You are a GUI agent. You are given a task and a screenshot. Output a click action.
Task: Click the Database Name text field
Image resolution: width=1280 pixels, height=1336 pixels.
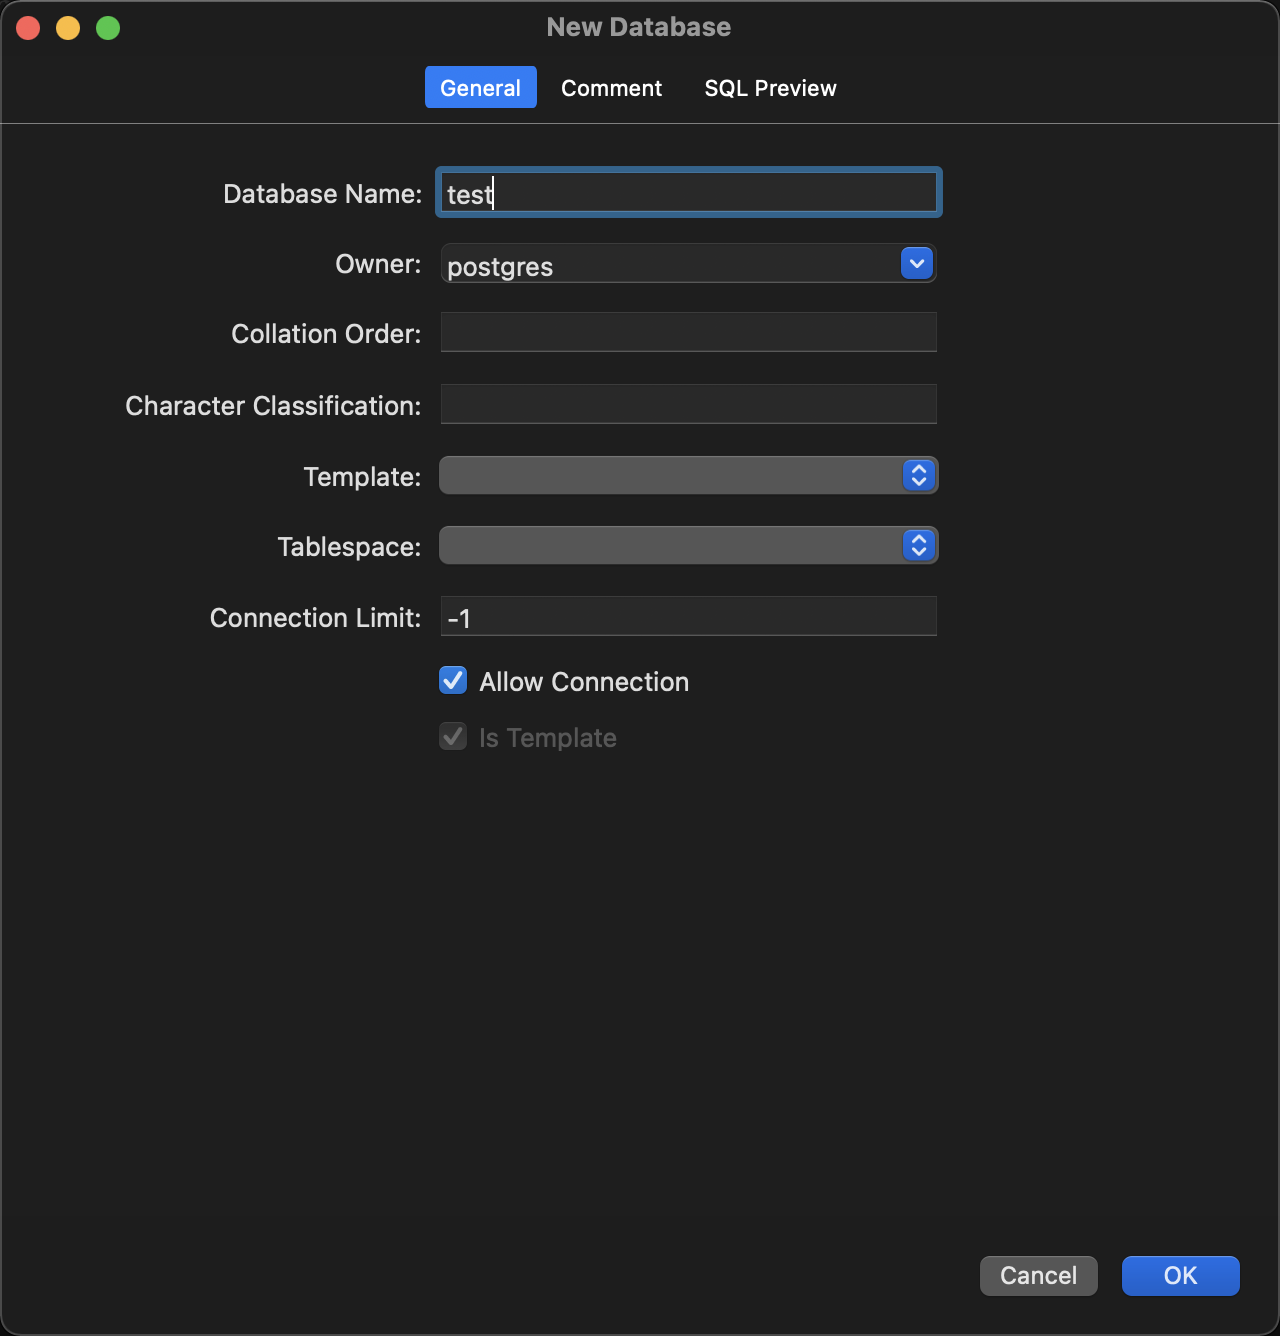688,193
